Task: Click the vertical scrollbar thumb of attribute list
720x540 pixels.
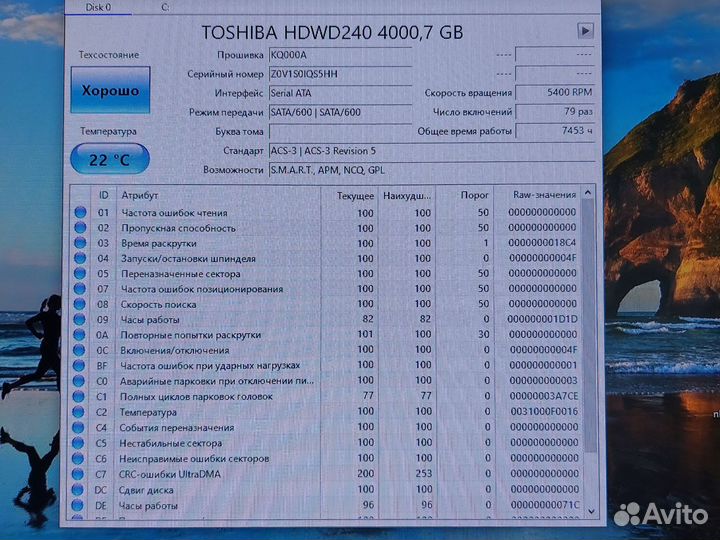Action: pyautogui.click(x=590, y=326)
